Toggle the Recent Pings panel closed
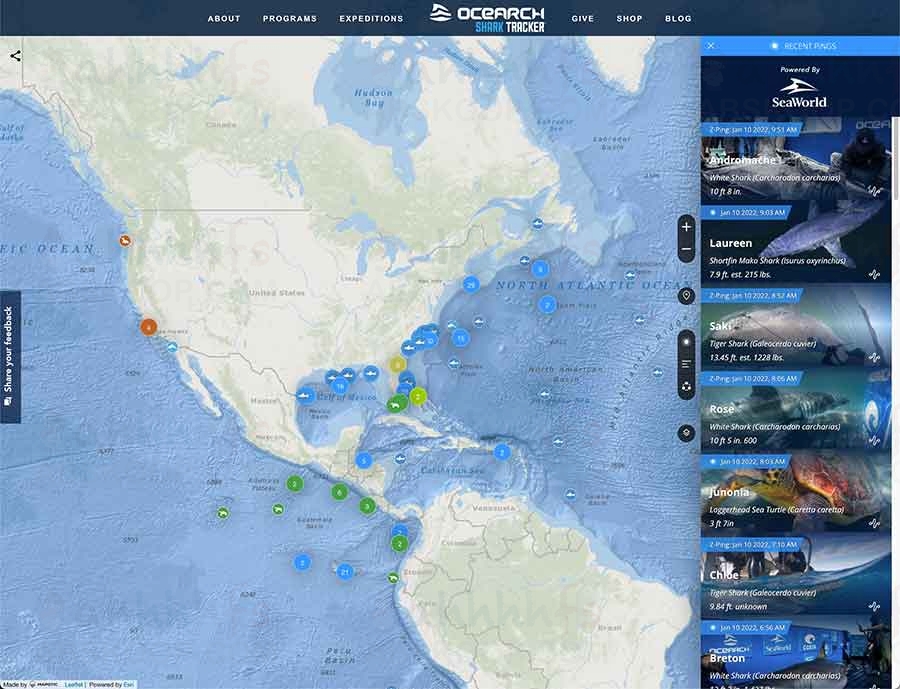 pos(710,45)
